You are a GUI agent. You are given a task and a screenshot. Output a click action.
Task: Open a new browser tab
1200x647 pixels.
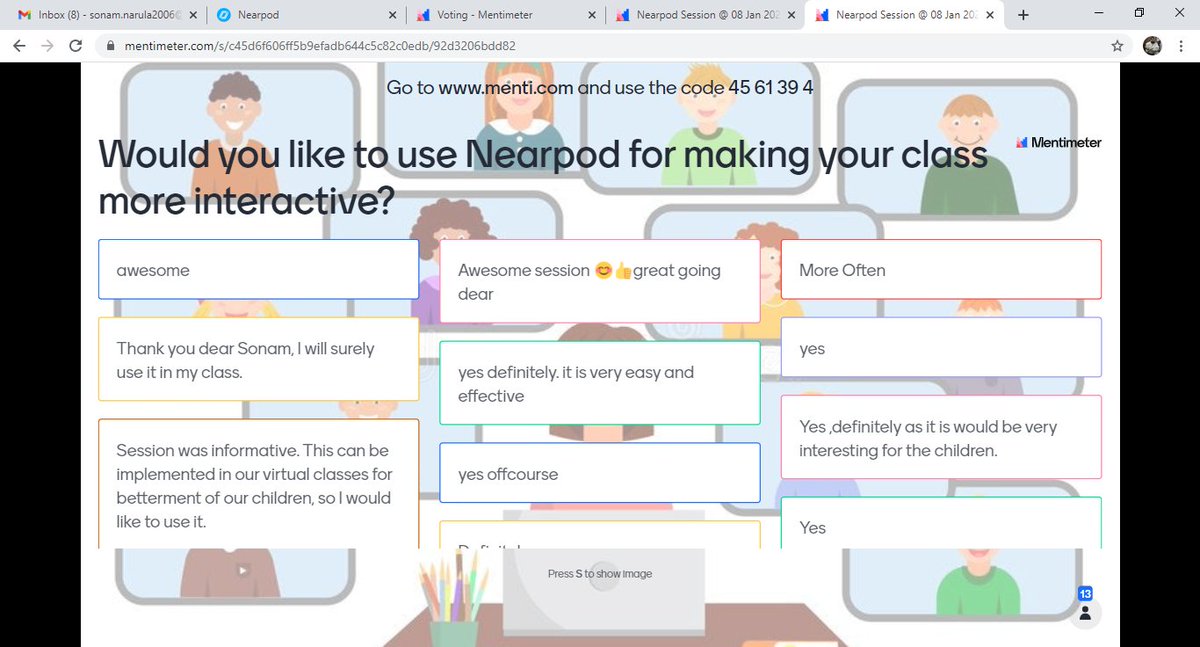(1023, 15)
